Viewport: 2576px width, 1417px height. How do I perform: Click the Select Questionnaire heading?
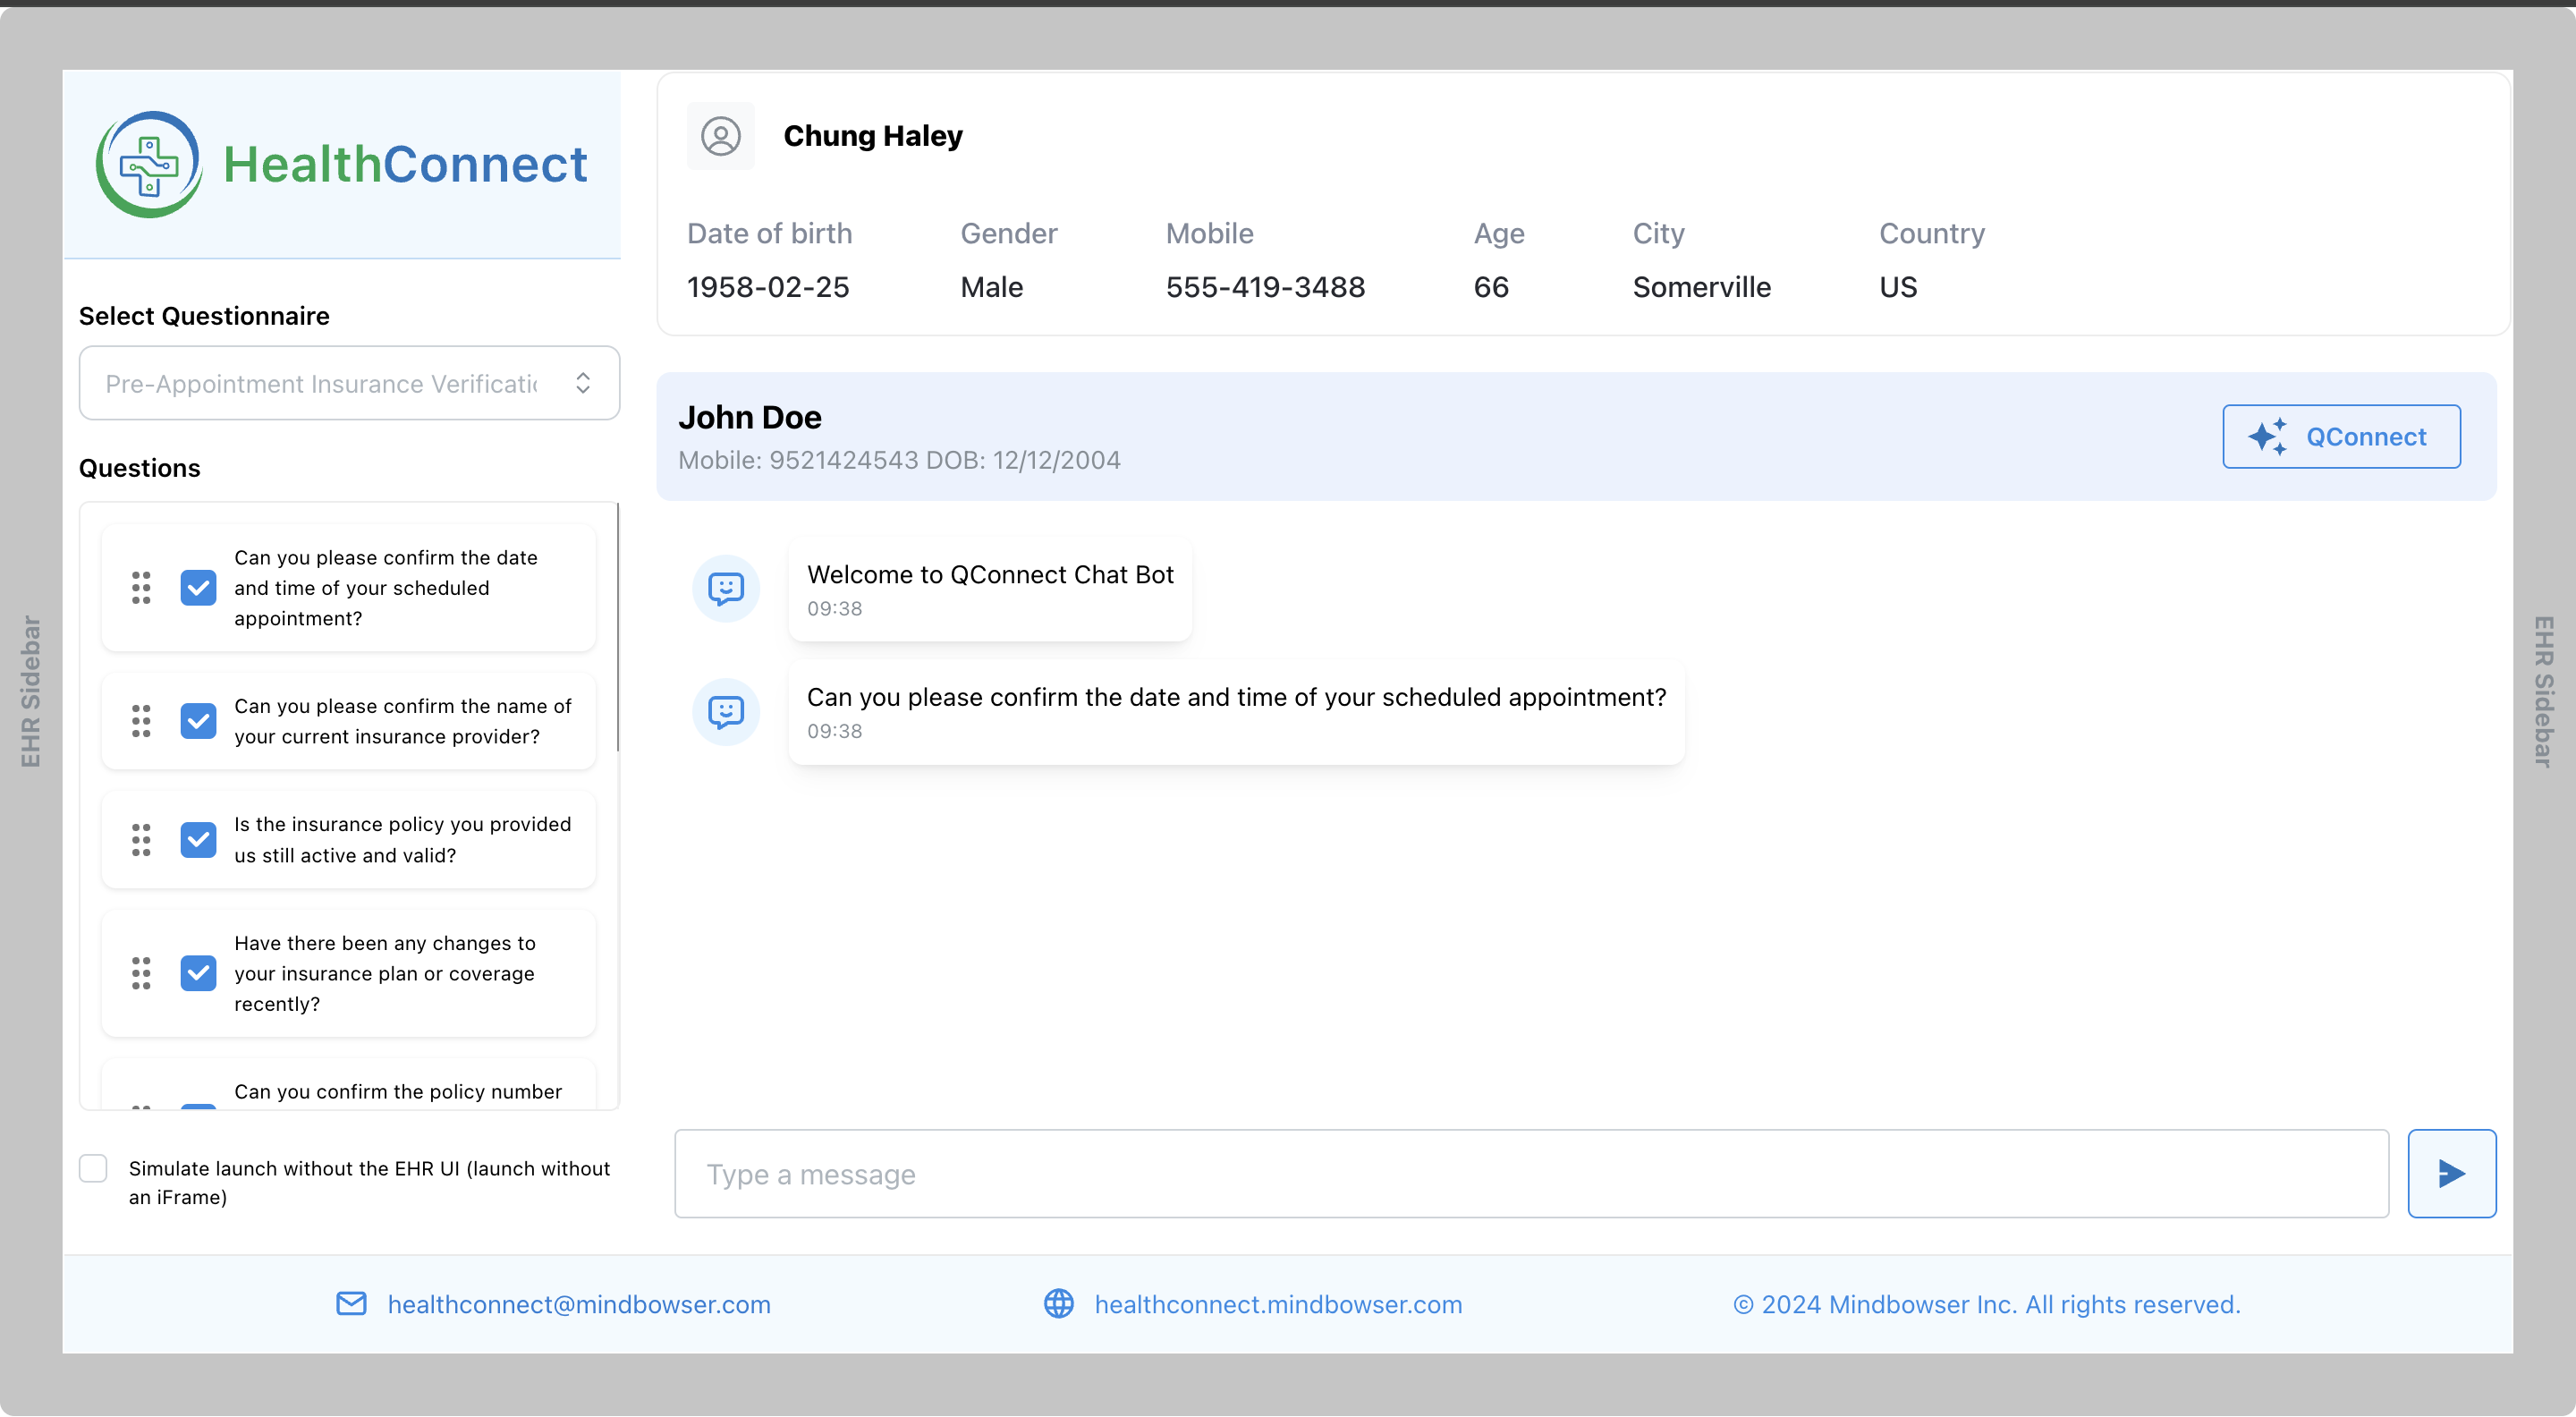204,316
